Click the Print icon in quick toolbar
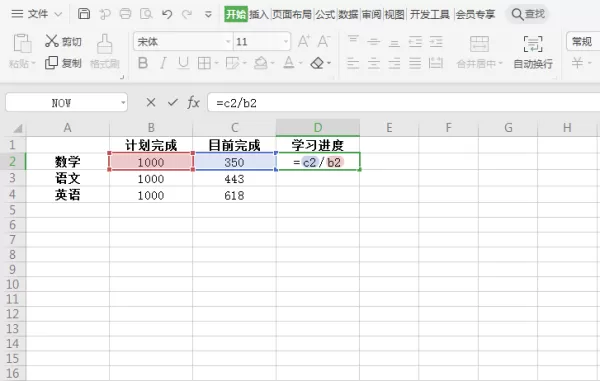 (125, 14)
